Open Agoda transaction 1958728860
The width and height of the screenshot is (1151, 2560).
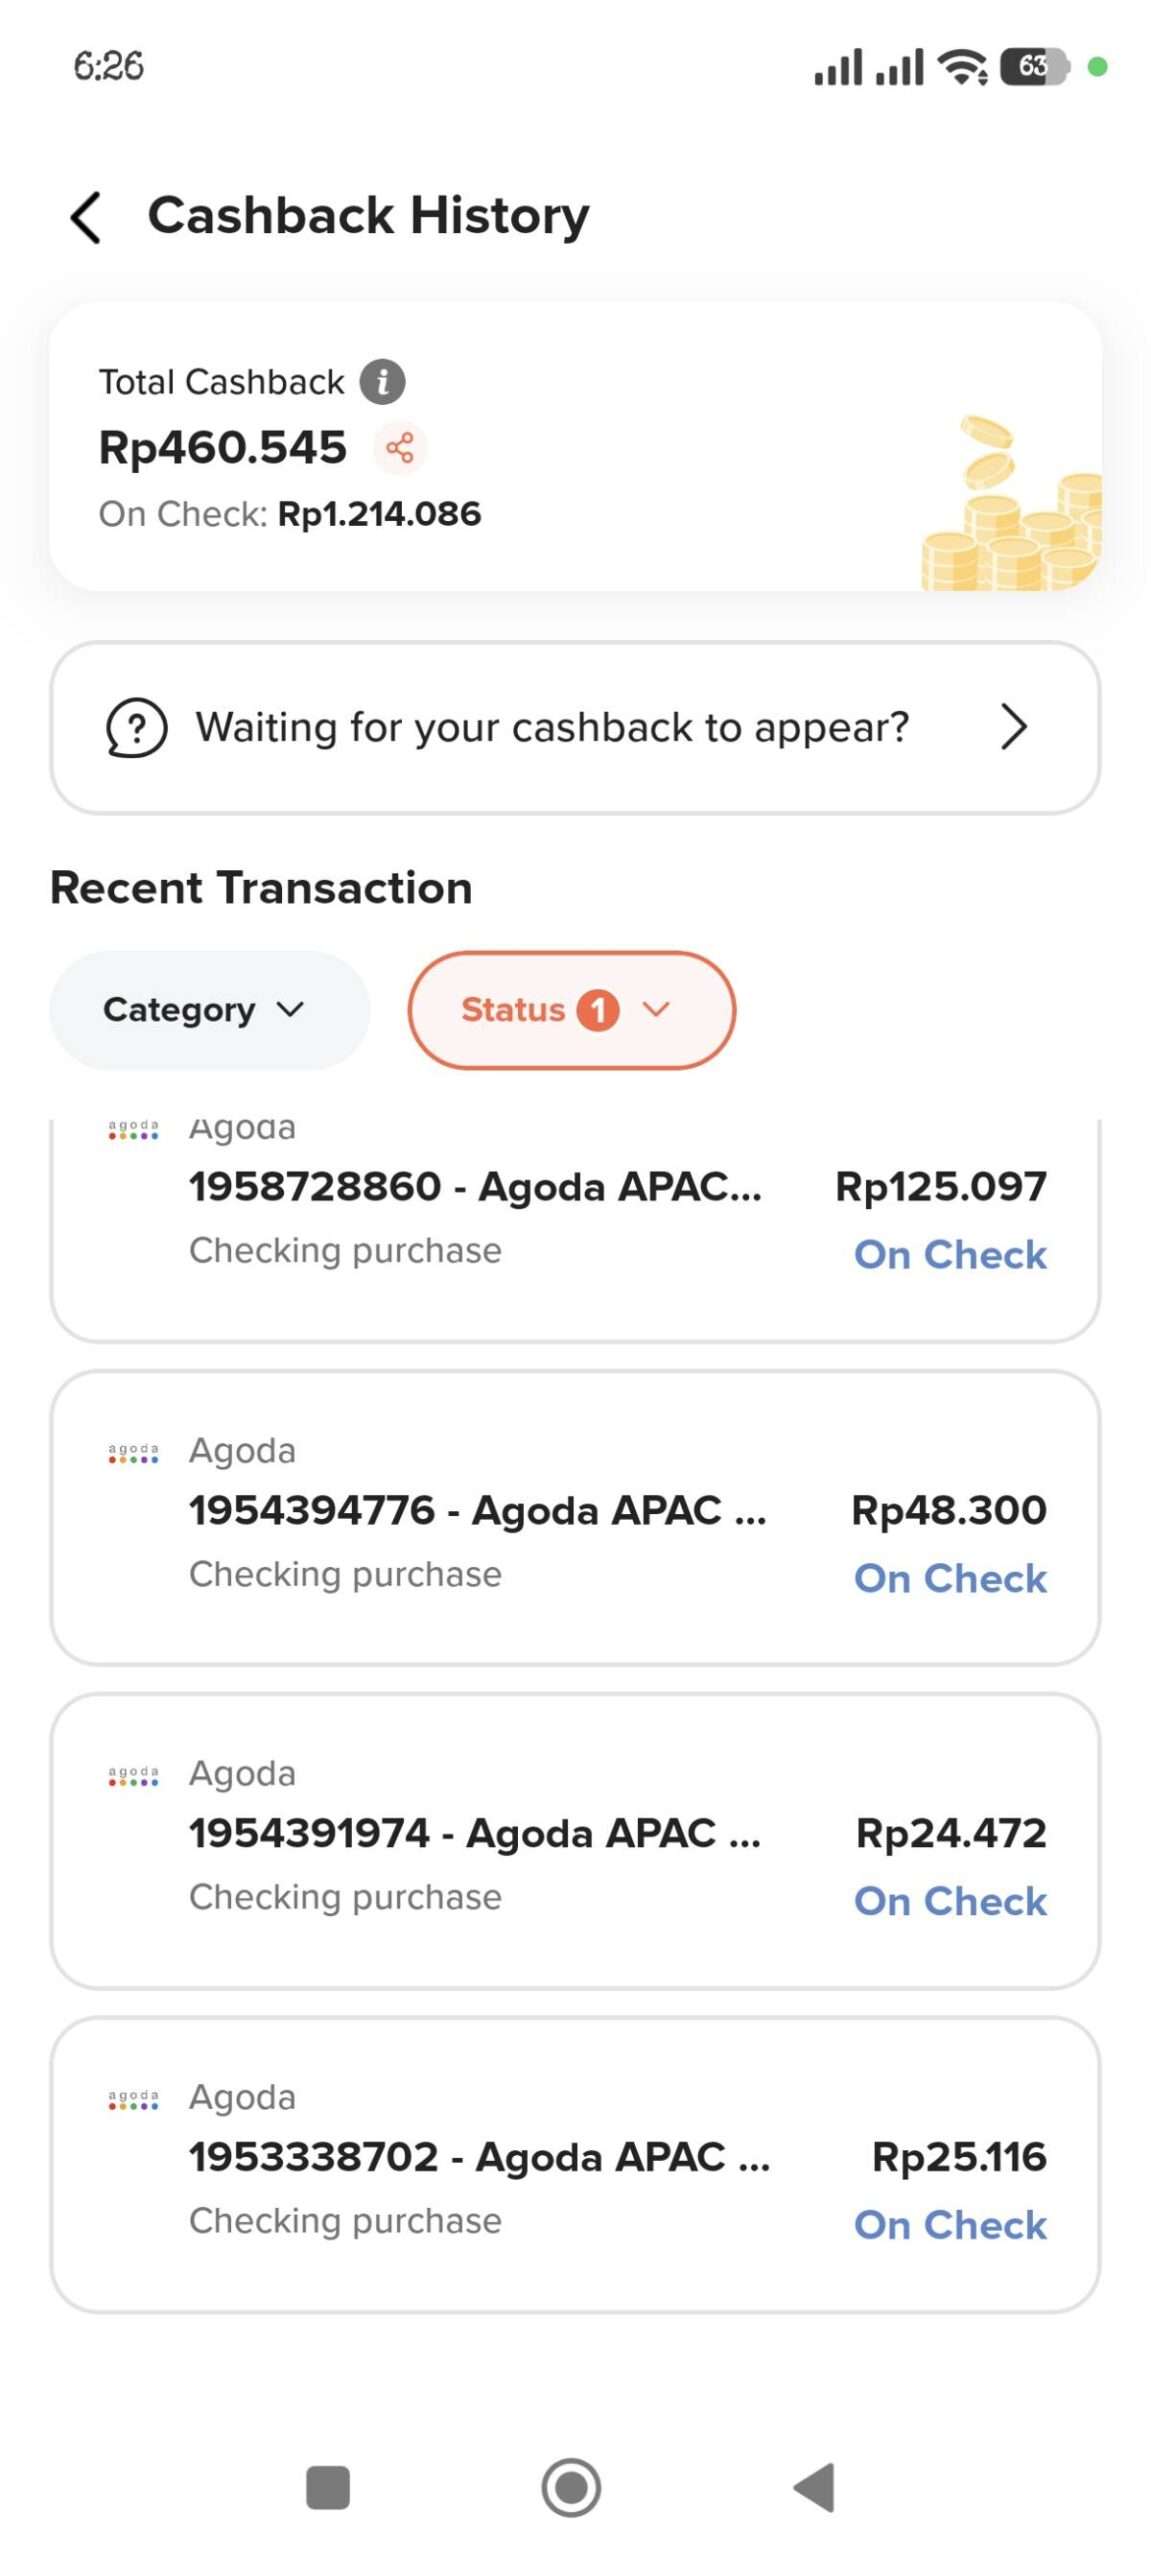475,1187
